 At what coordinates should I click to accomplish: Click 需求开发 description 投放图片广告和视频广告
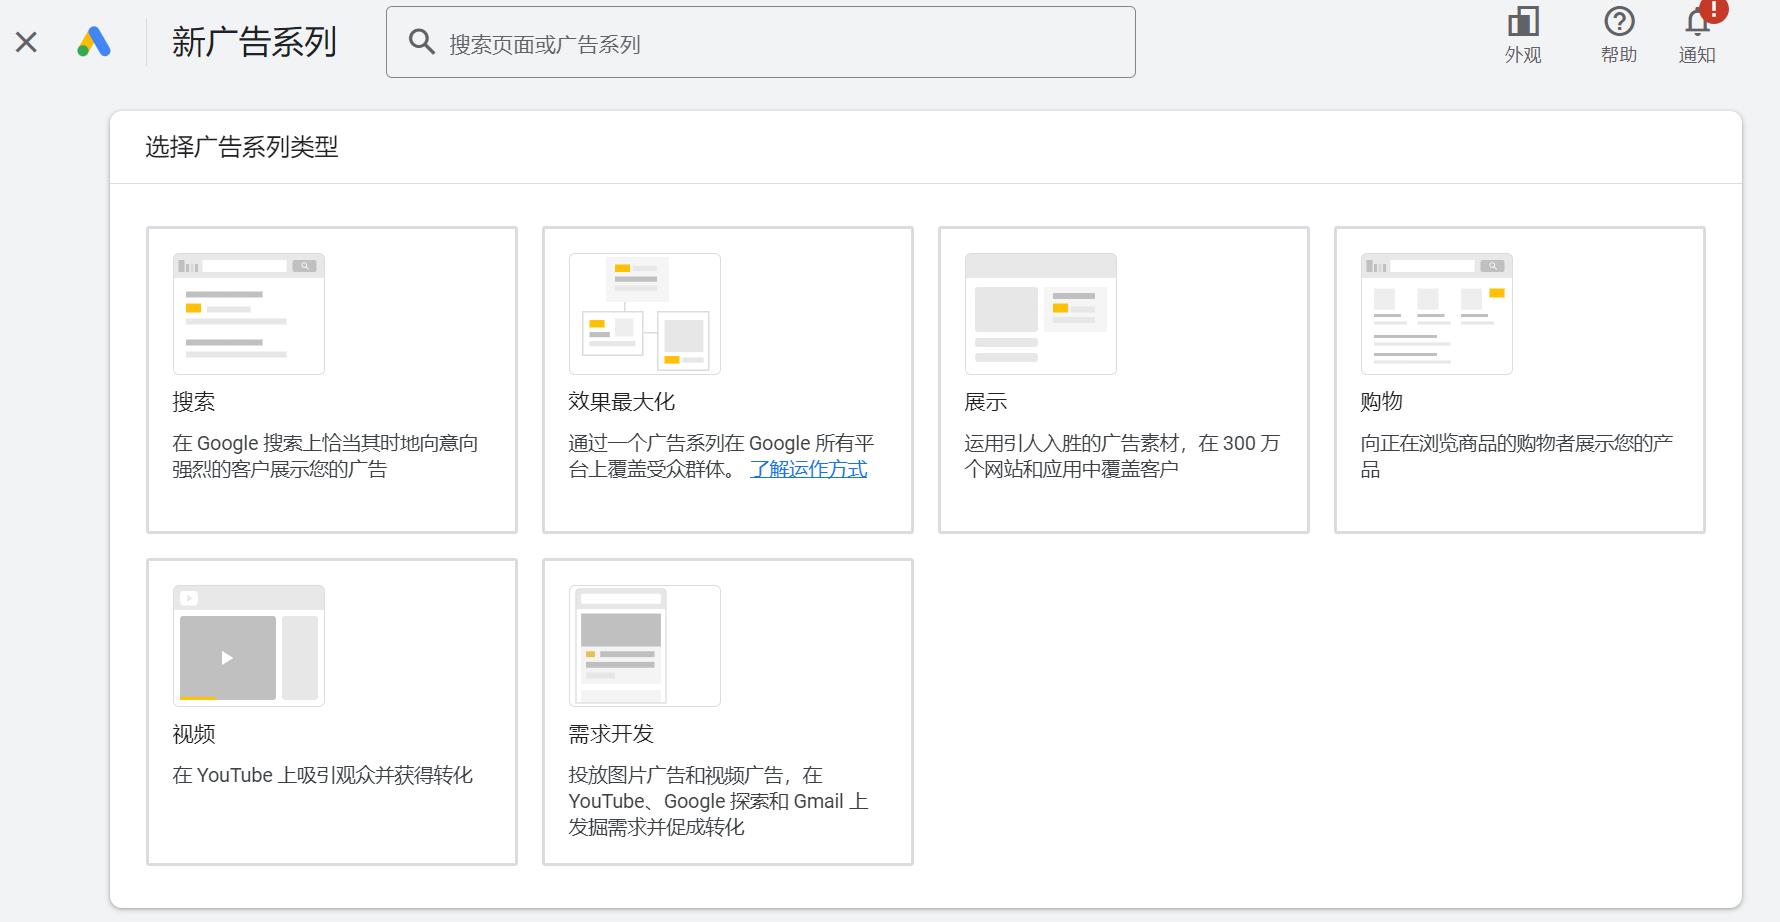tap(718, 801)
